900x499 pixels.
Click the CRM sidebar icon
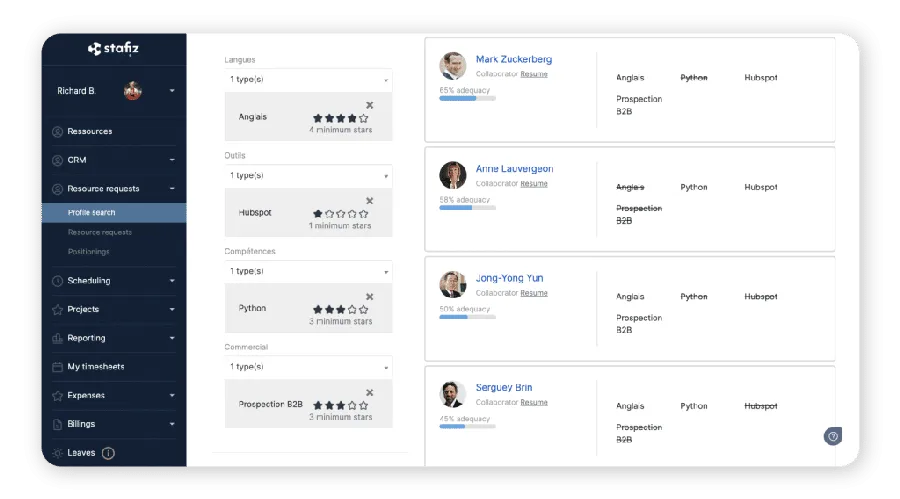pos(57,160)
